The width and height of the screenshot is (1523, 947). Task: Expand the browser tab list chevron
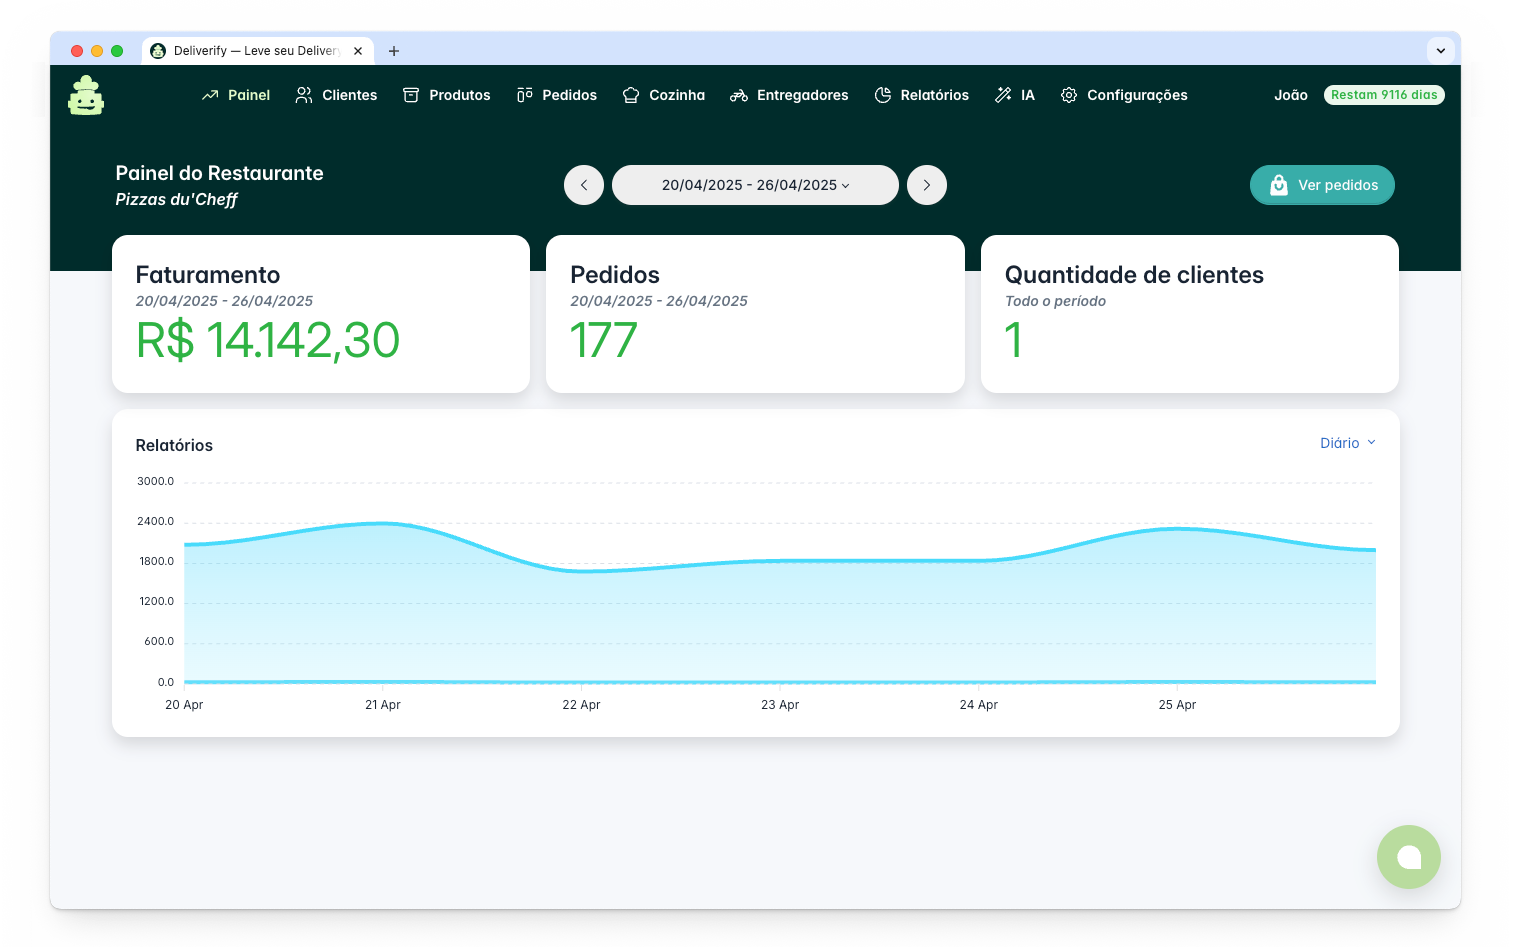tap(1440, 50)
